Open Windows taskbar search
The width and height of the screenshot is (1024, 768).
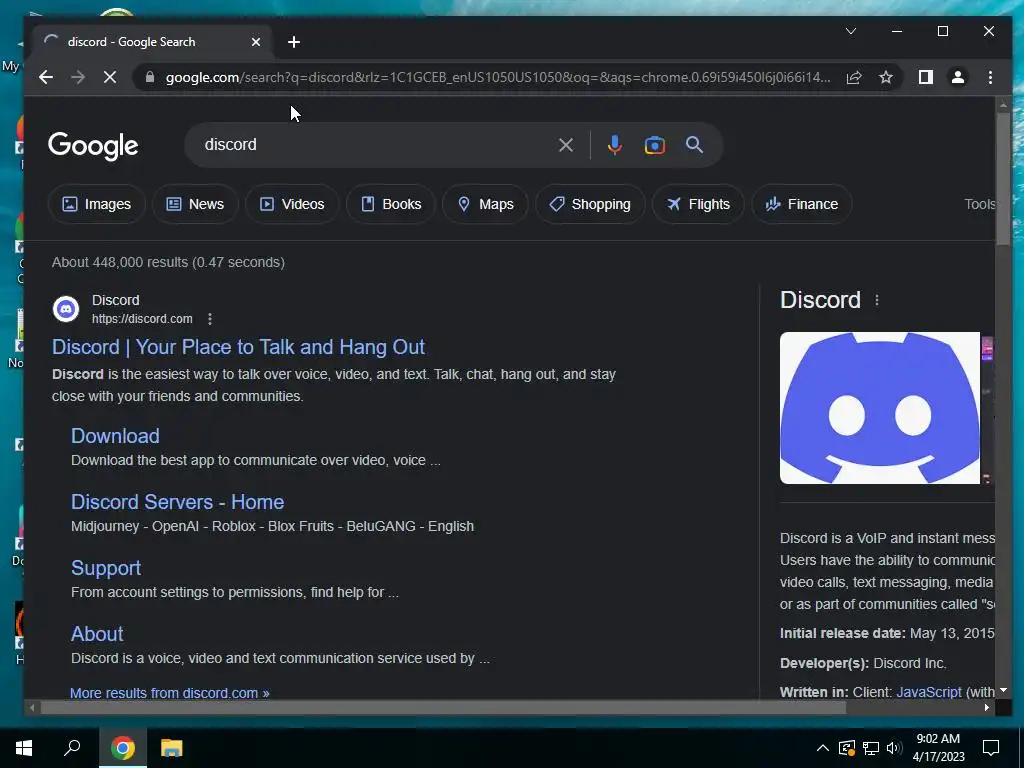point(72,748)
